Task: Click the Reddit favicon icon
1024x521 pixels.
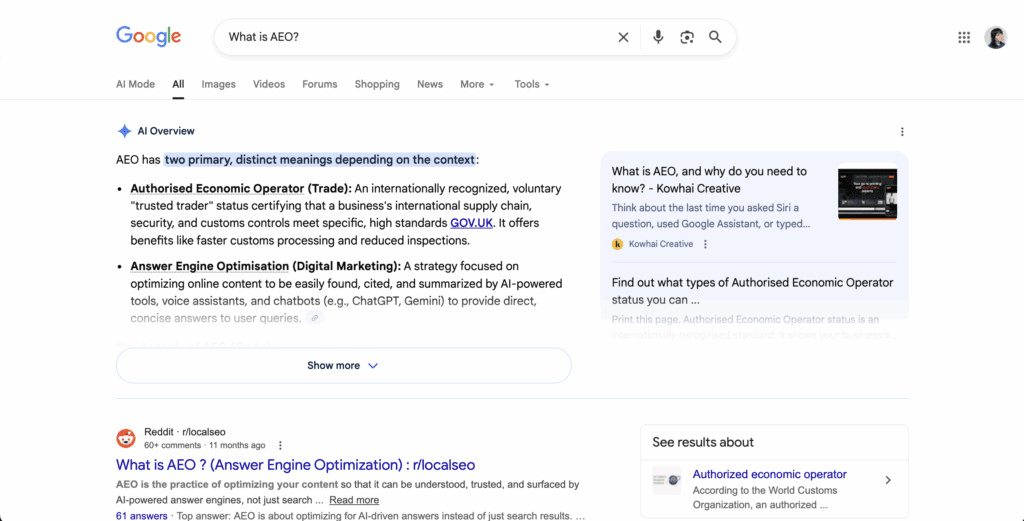Action: pos(125,438)
